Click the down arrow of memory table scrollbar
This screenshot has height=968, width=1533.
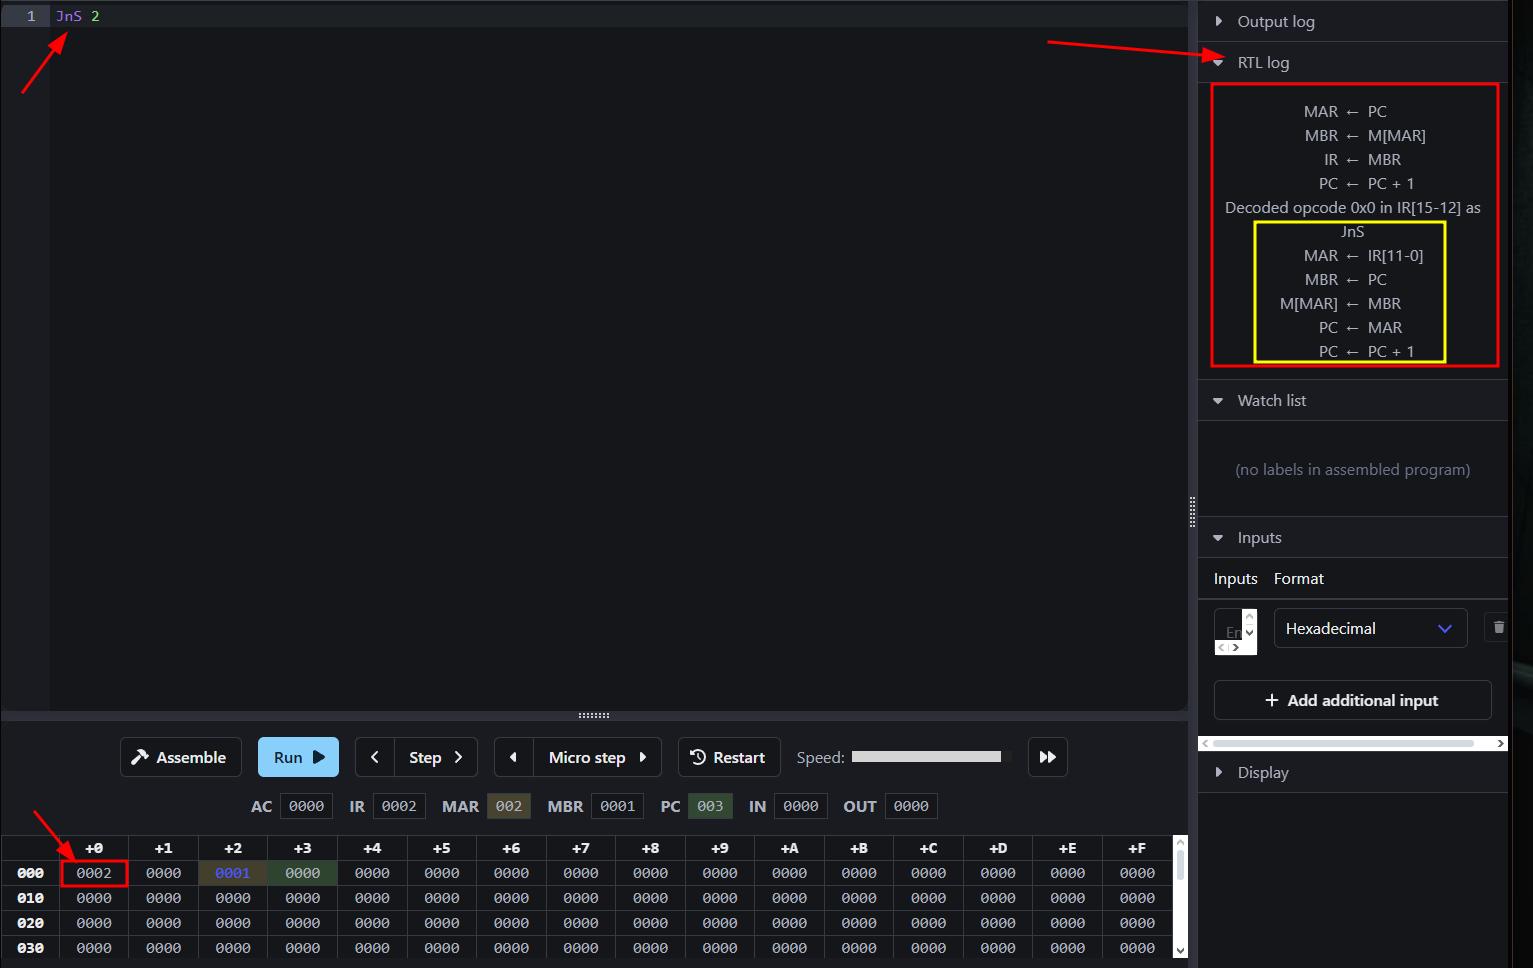1180,950
